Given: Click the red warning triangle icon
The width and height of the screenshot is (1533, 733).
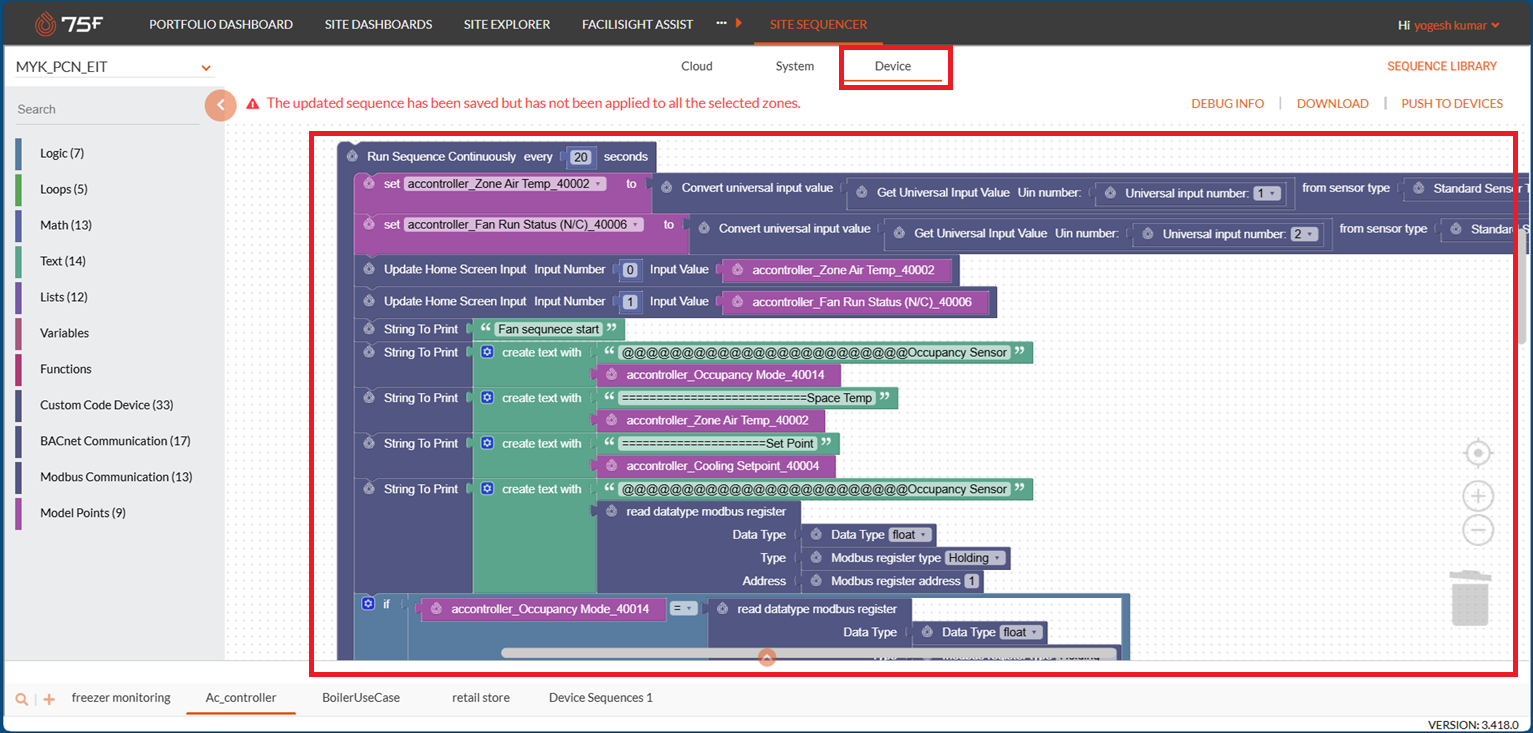Looking at the screenshot, I should point(253,103).
